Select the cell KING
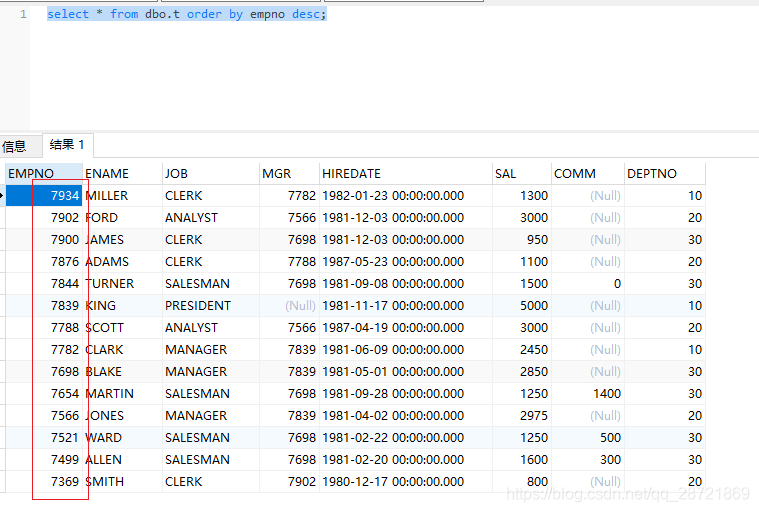 pos(122,306)
